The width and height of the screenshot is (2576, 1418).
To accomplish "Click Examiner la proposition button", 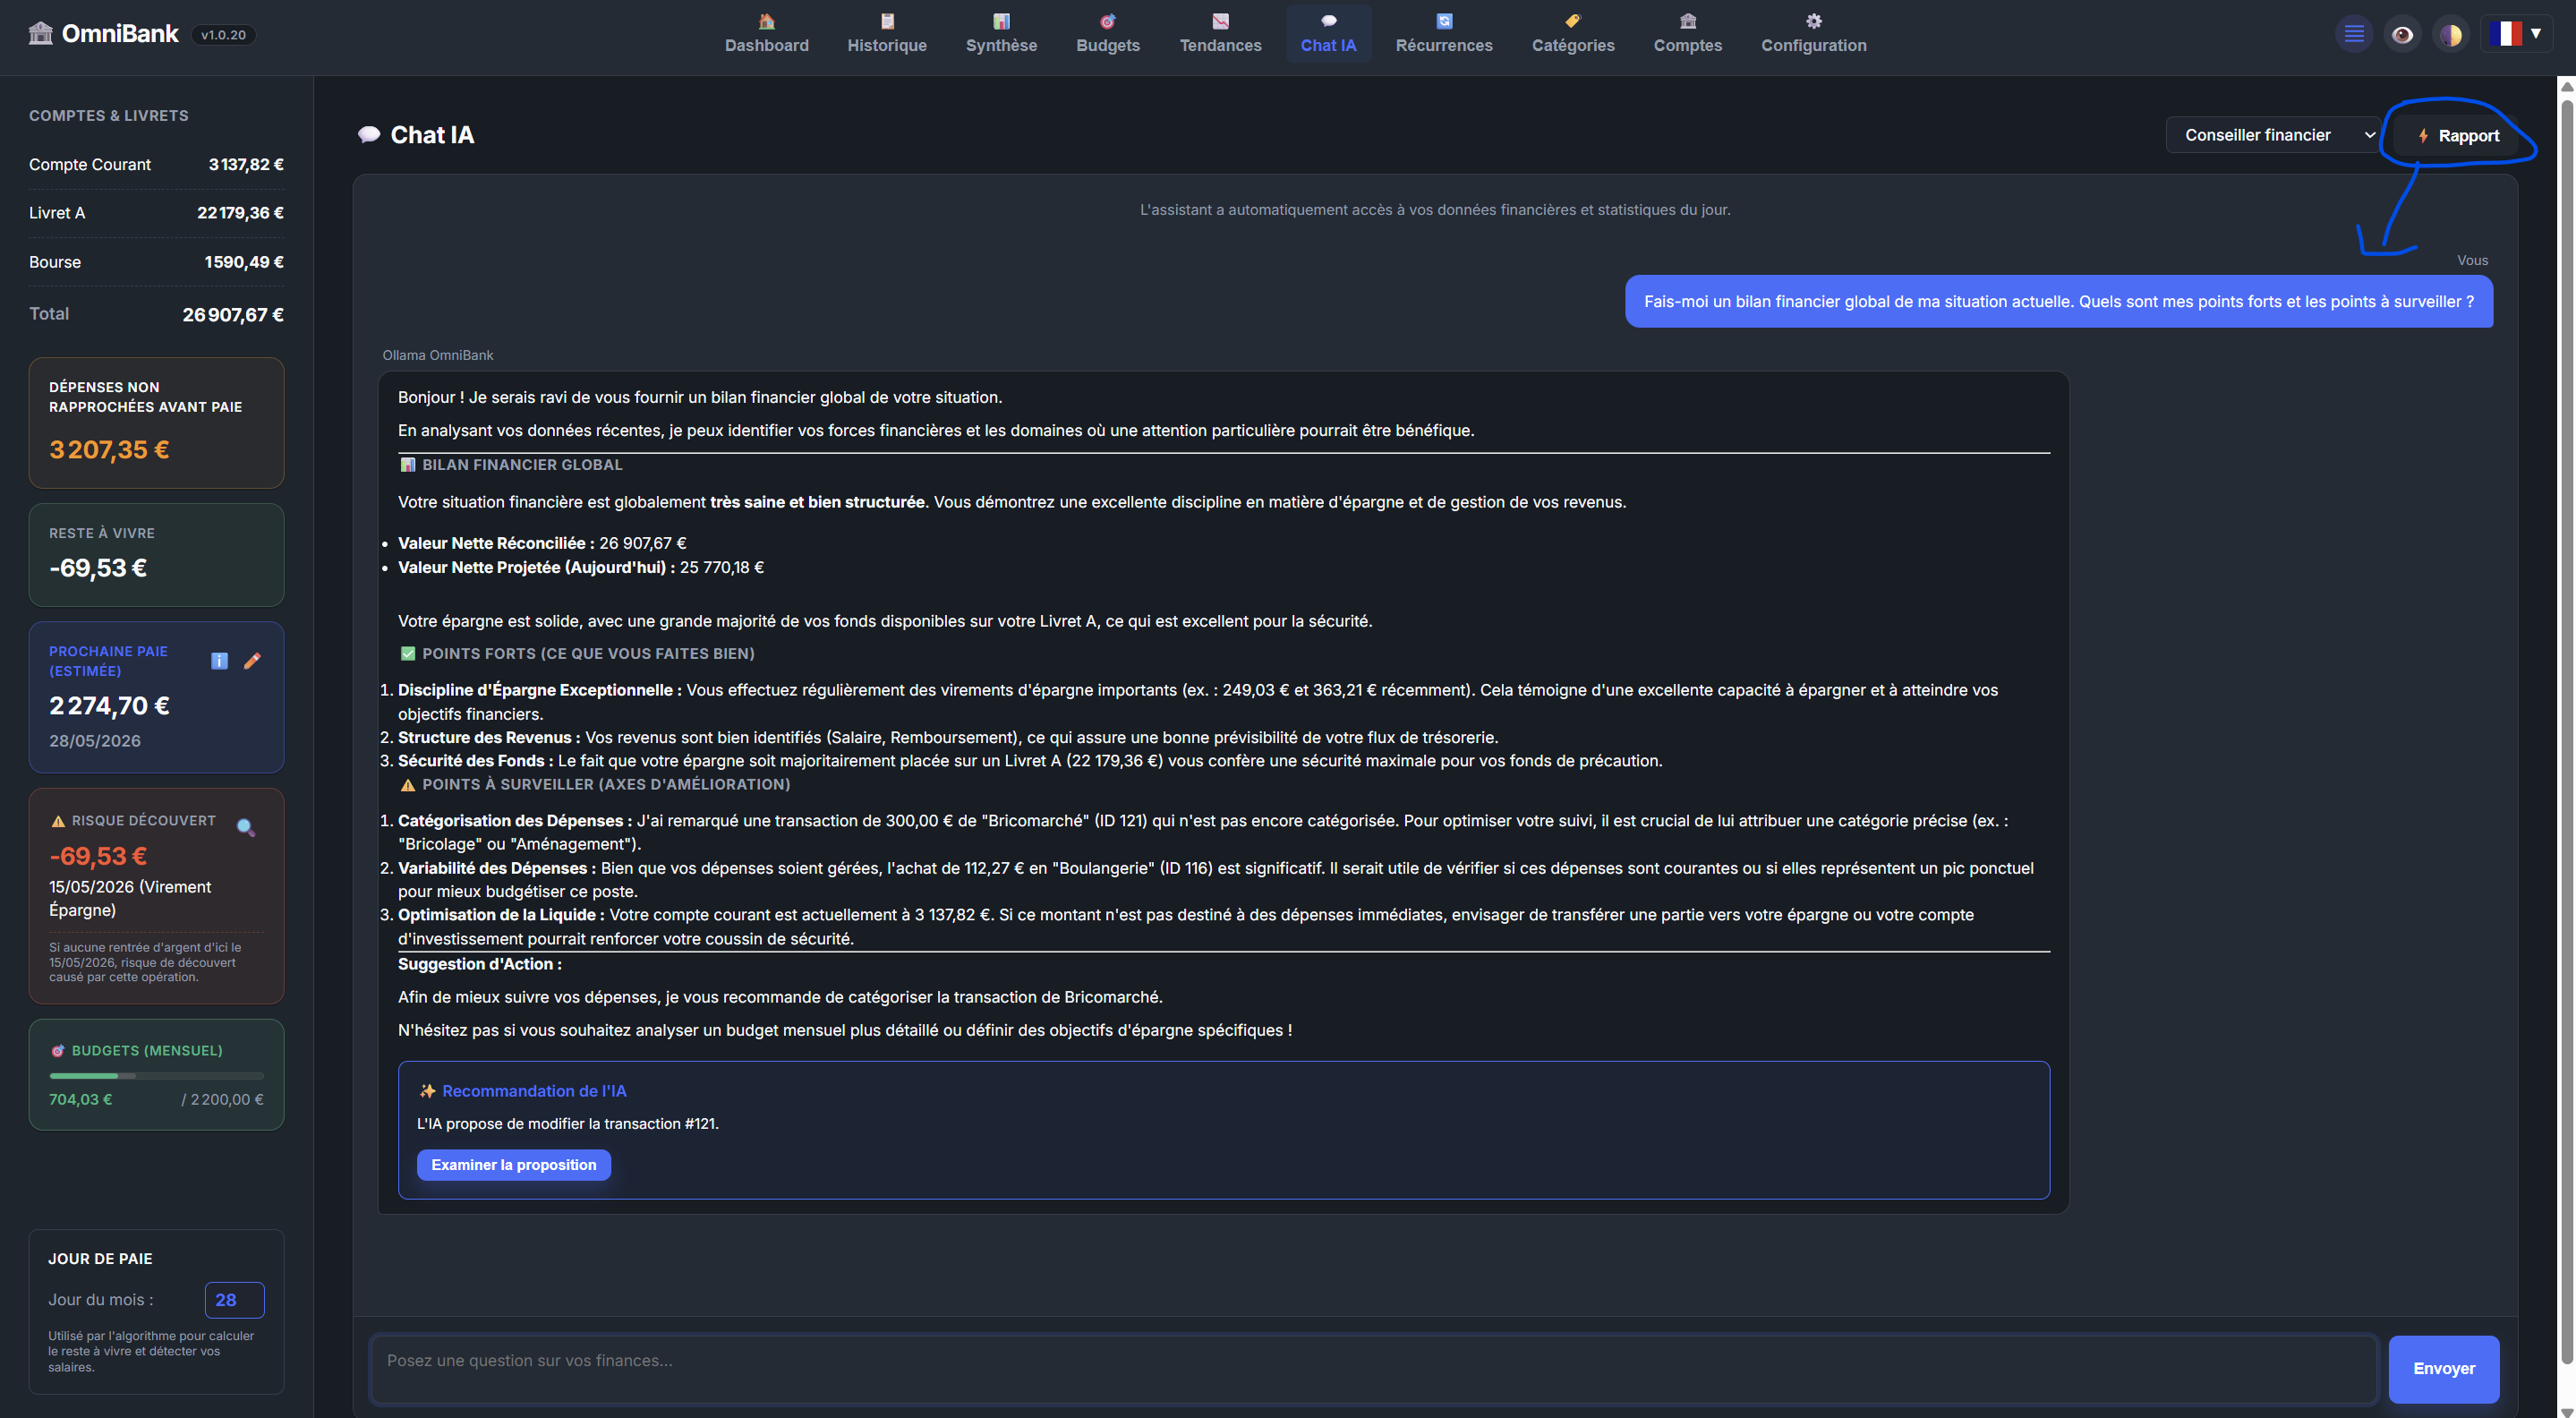I will [x=514, y=1165].
